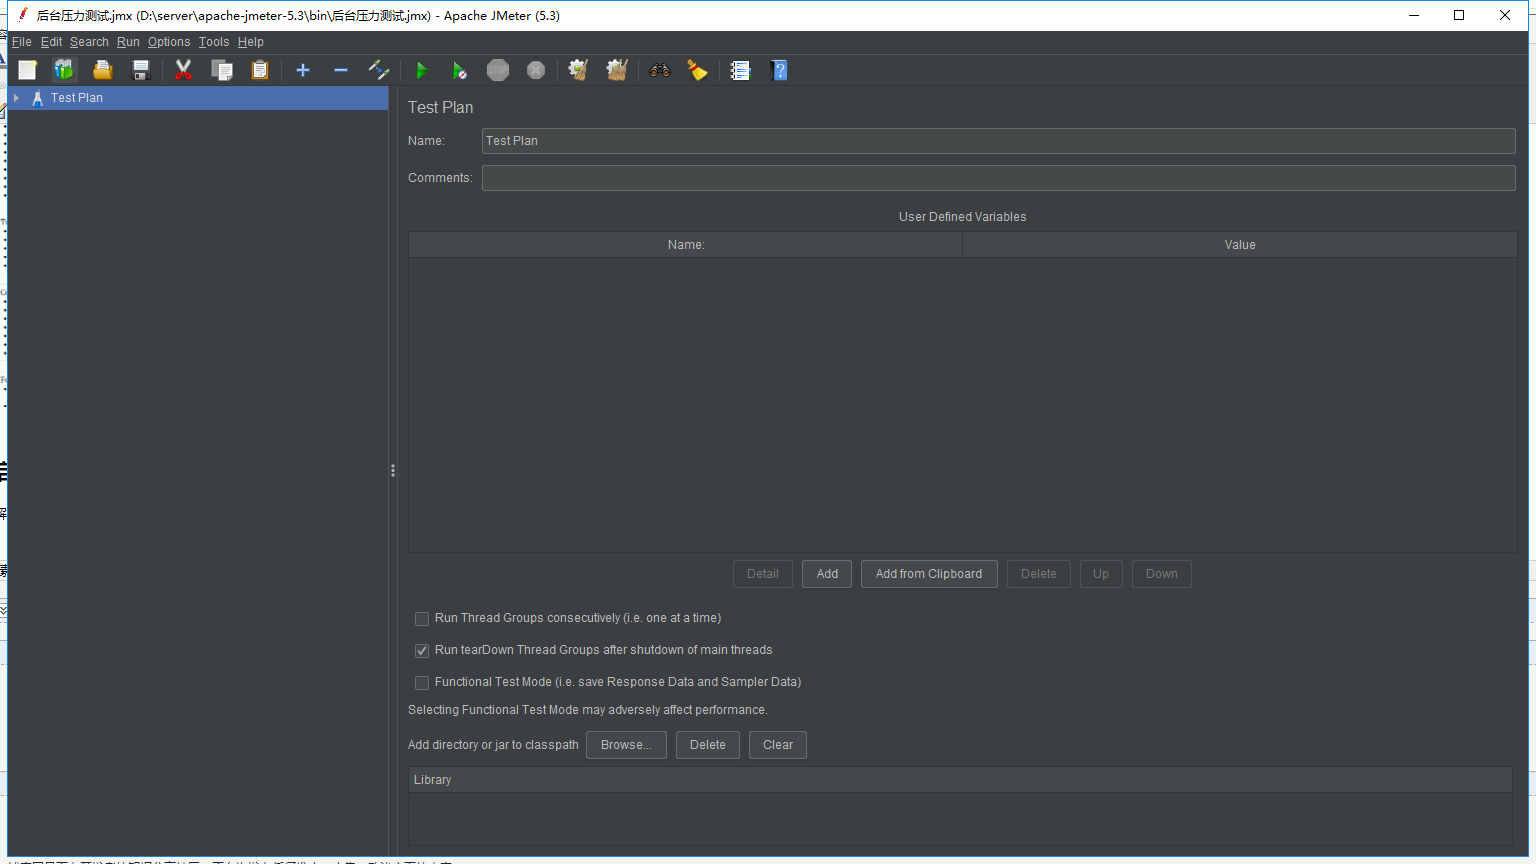Click the Name: column header
The height and width of the screenshot is (864, 1536).
(686, 245)
